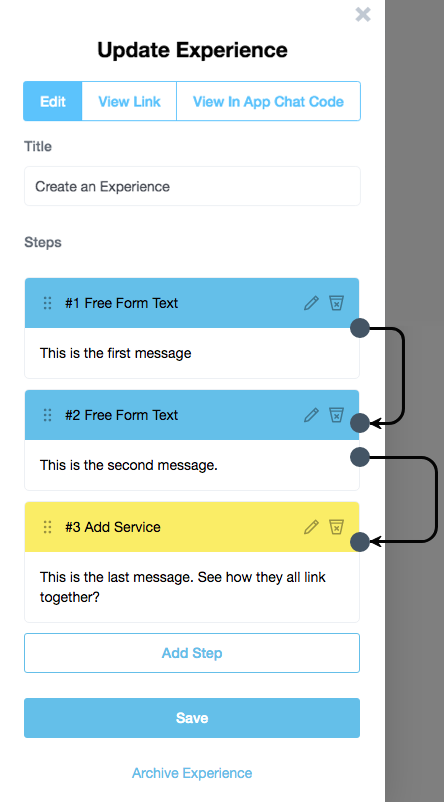444x802 pixels.
Task: Open the editor for #3 Add Service
Action: (x=311, y=527)
